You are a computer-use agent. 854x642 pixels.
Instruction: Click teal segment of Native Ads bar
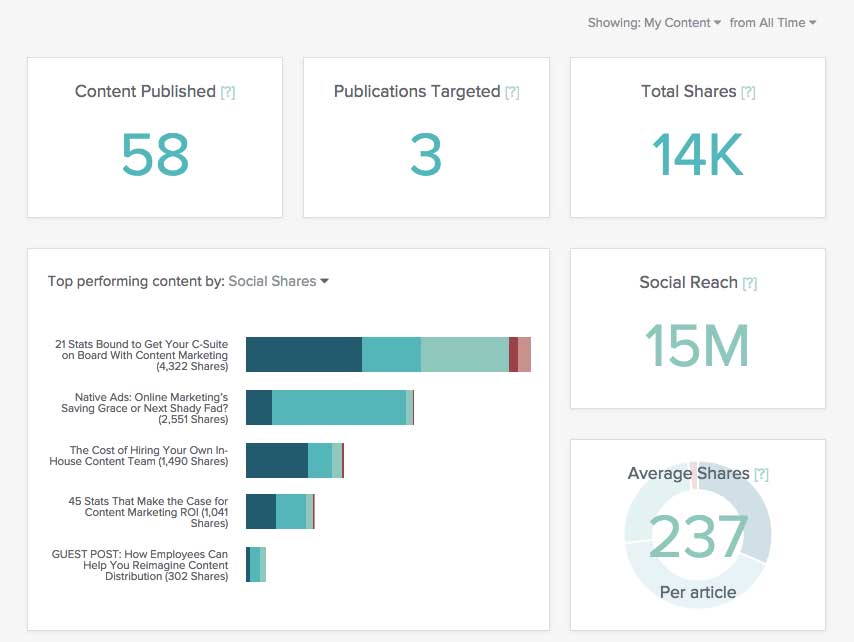coord(339,407)
